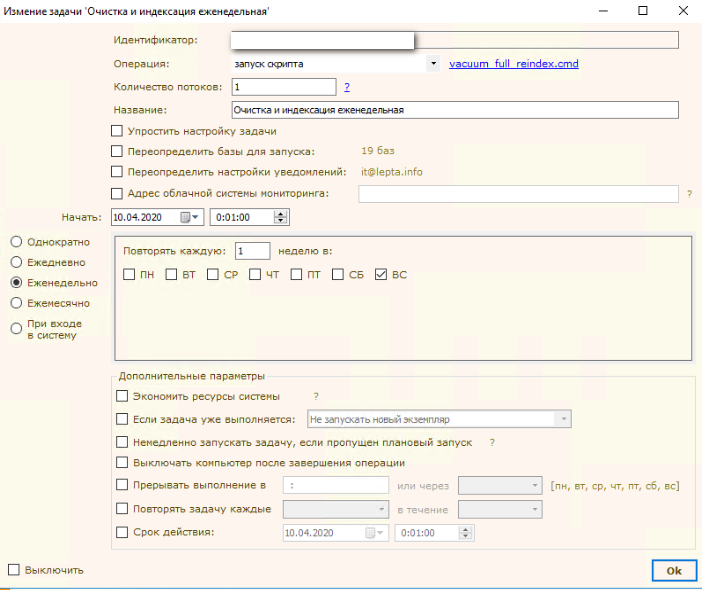This screenshot has height=590, width=702.
Task: Maximize the task edit window
Action: pyautogui.click(x=642, y=11)
